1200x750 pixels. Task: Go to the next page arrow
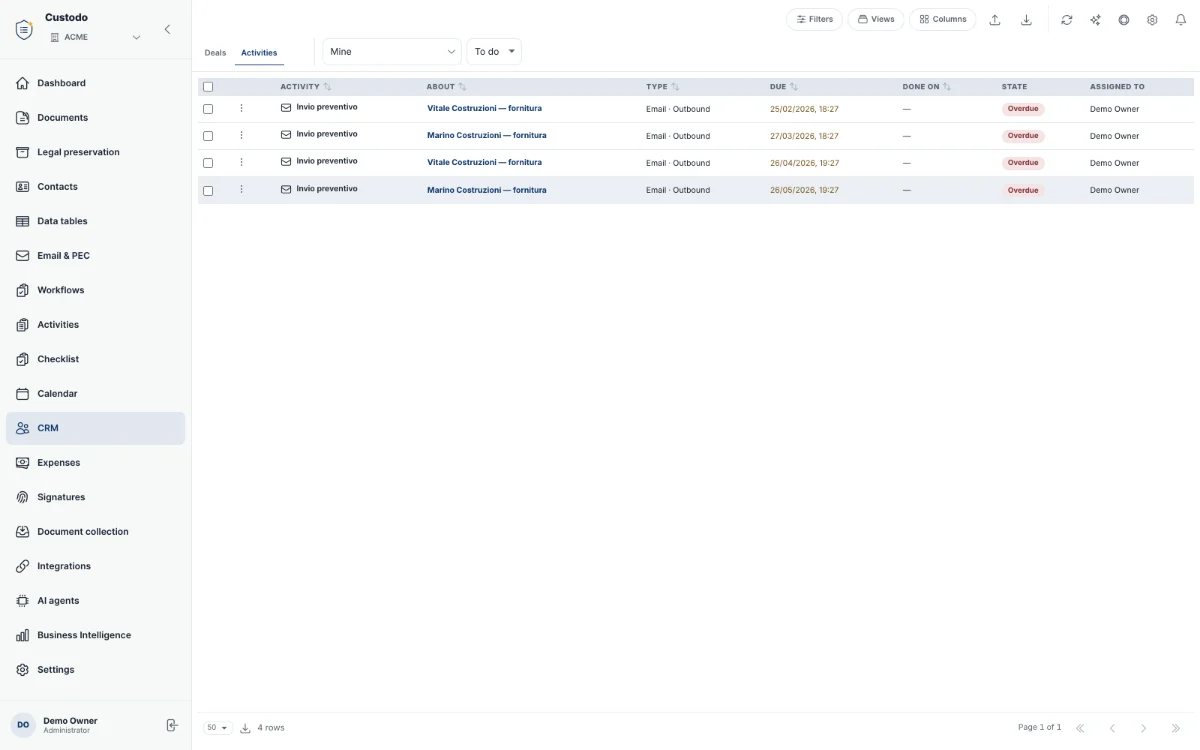[x=1144, y=728]
